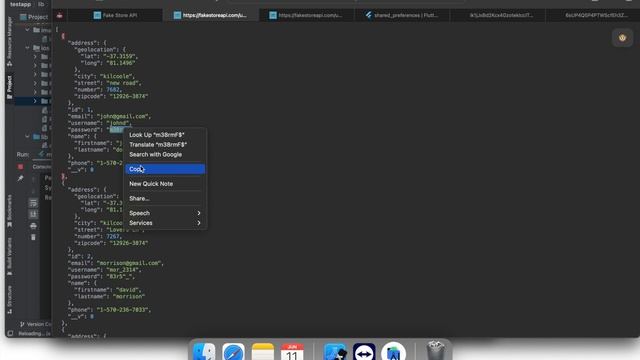Collapse the first expanded project folder
The height and width of the screenshot is (360, 640).
(x=27, y=30)
